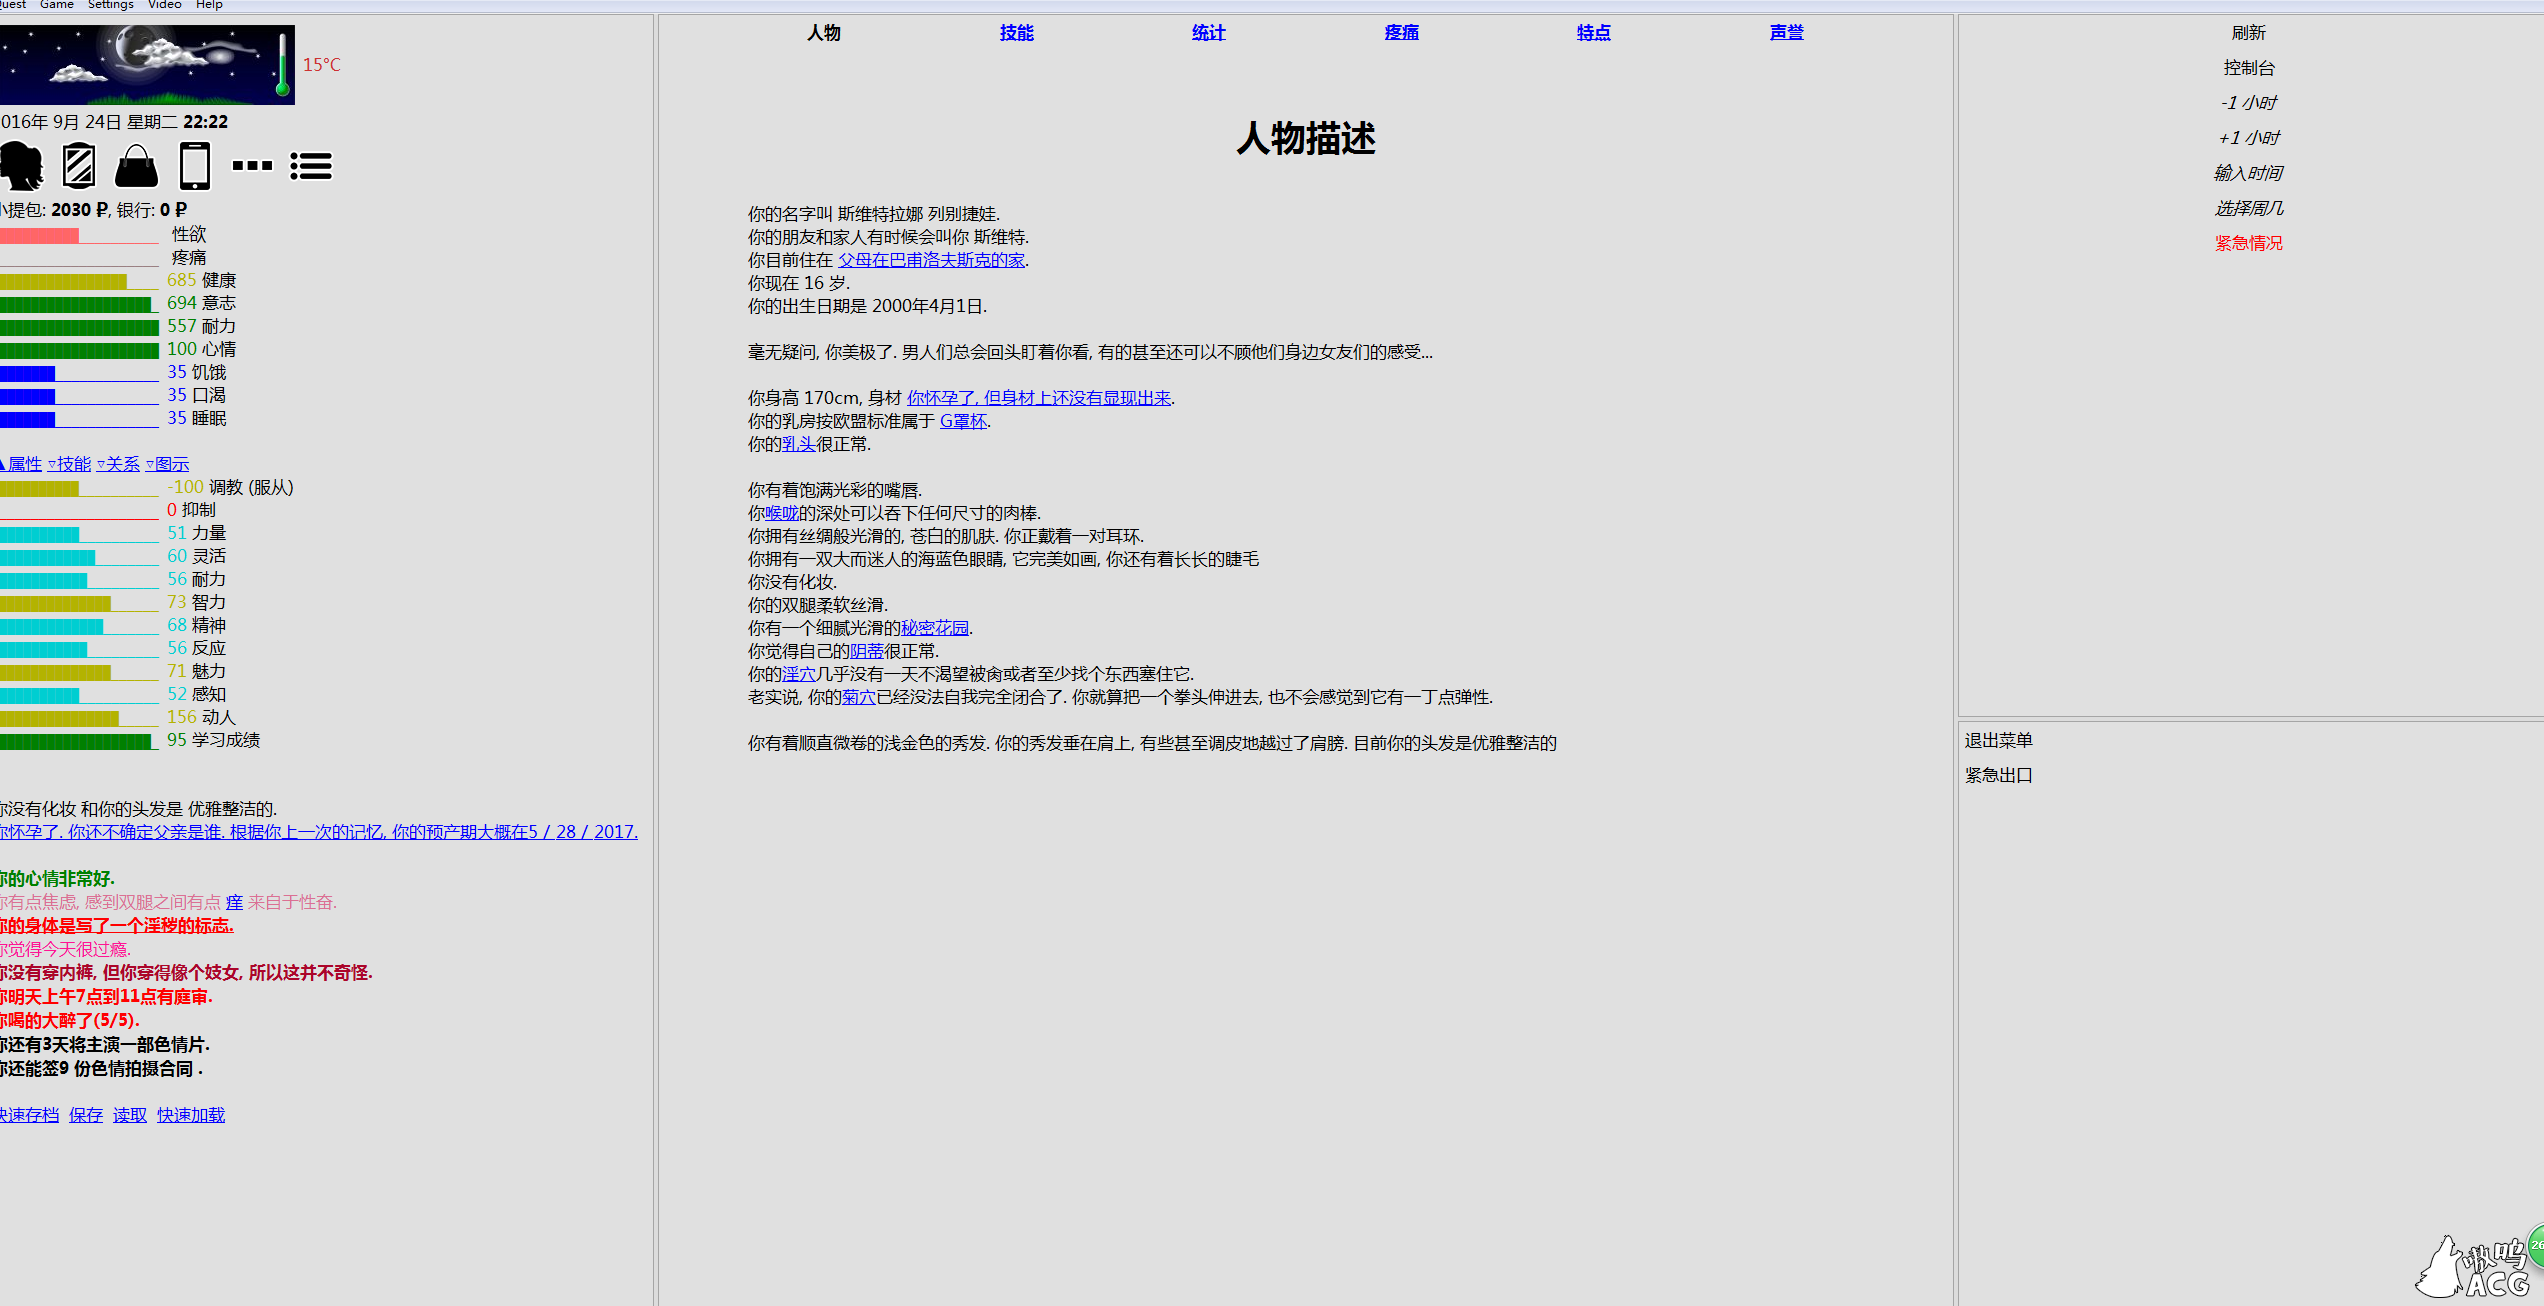2544x1306 pixels.
Task: Collapse the 属性 attributes section
Action: pos(22,464)
